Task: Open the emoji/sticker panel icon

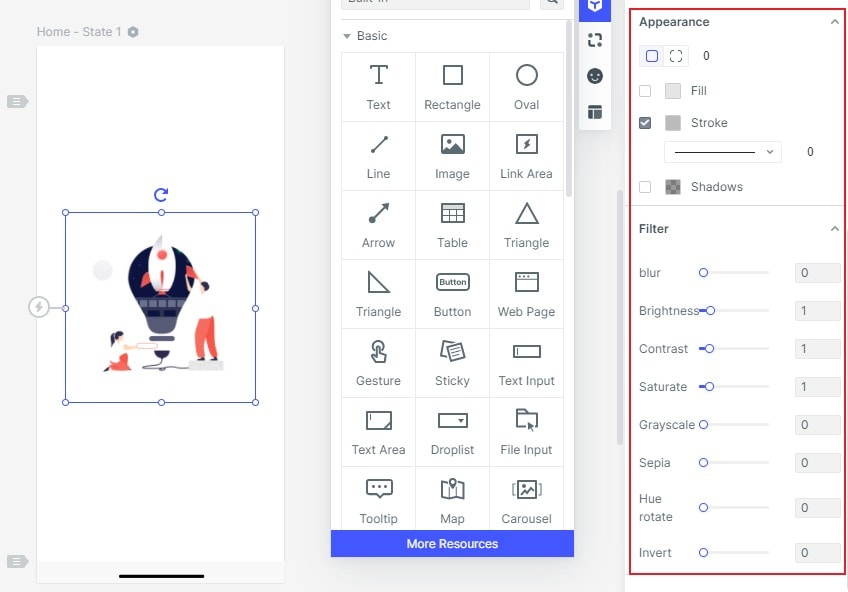Action: click(594, 75)
